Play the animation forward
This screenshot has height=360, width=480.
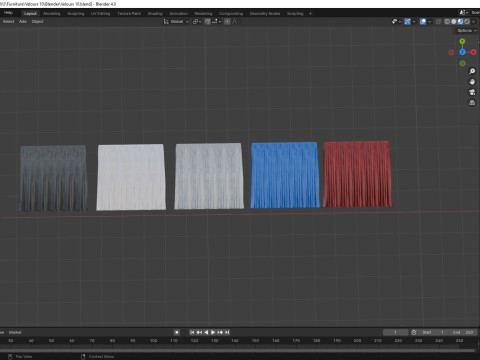click(213, 332)
